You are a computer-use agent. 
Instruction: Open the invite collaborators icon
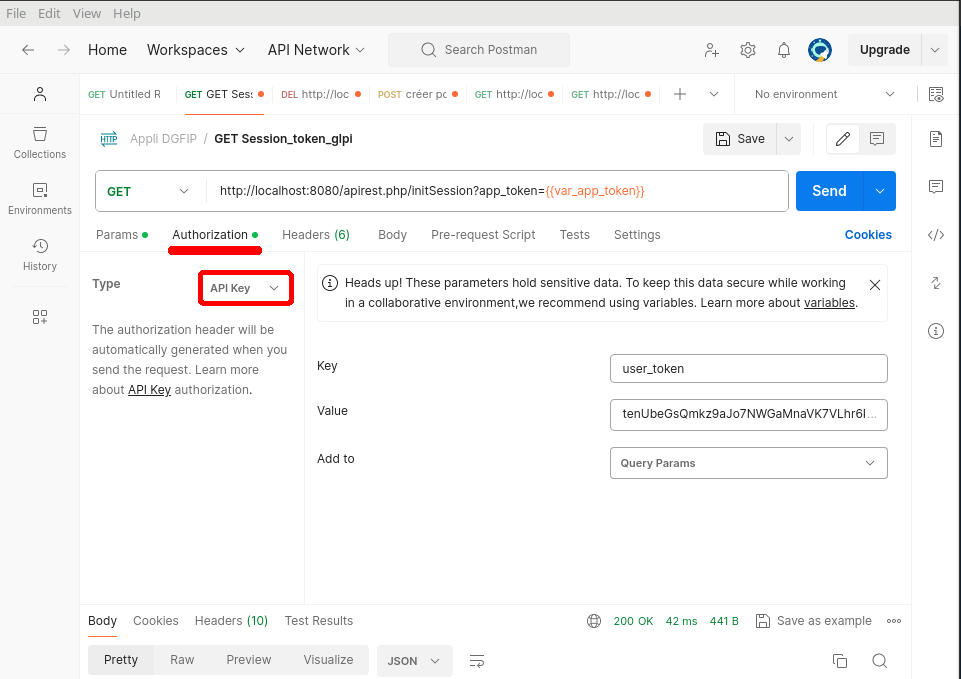[x=712, y=50]
